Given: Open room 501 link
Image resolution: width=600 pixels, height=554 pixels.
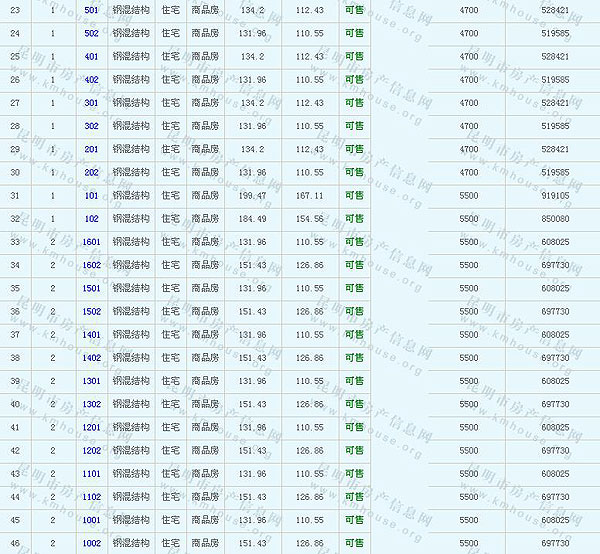Looking at the screenshot, I should tap(91, 10).
